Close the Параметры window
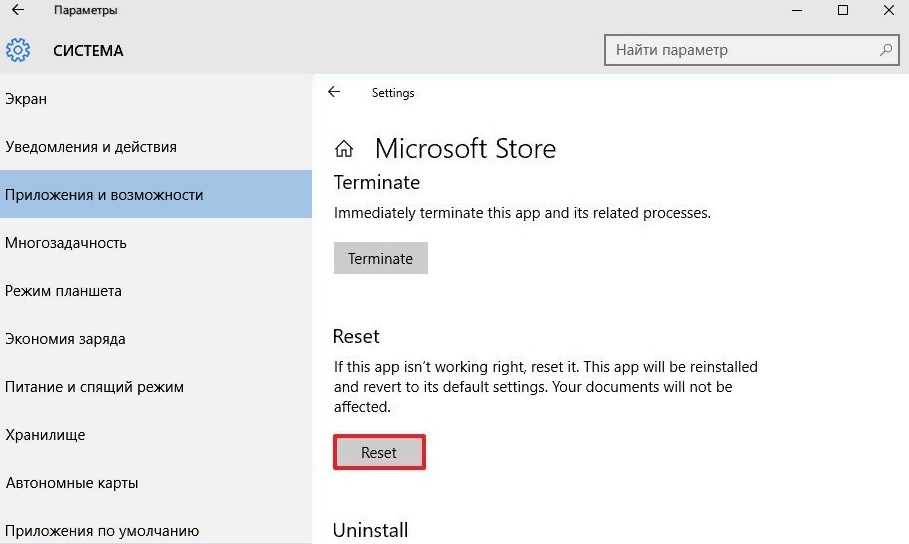909x544 pixels. pyautogui.click(x=888, y=10)
